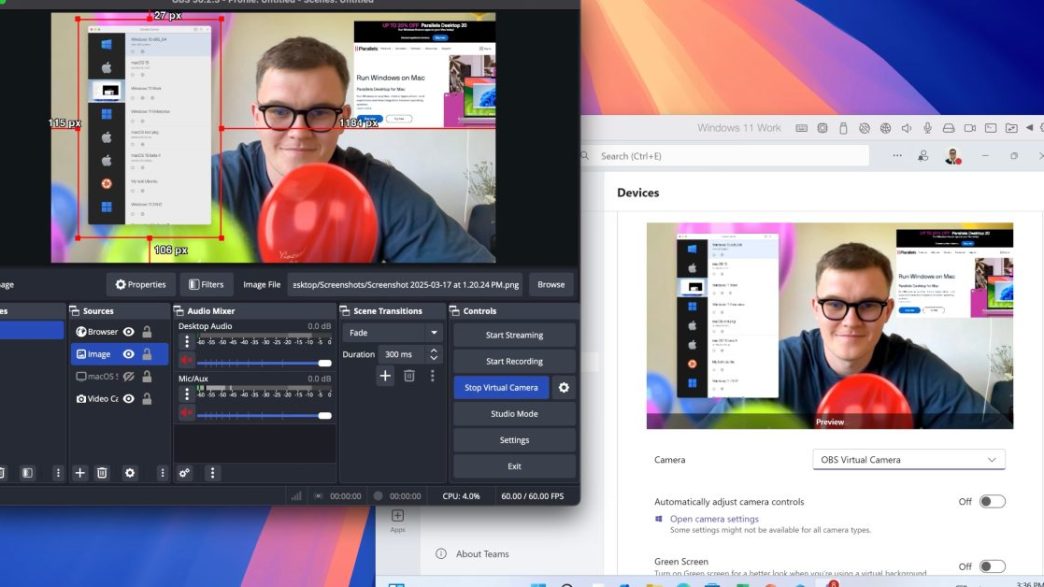Open advanced audio properties gears icon
This screenshot has height=587, width=1044.
point(185,473)
